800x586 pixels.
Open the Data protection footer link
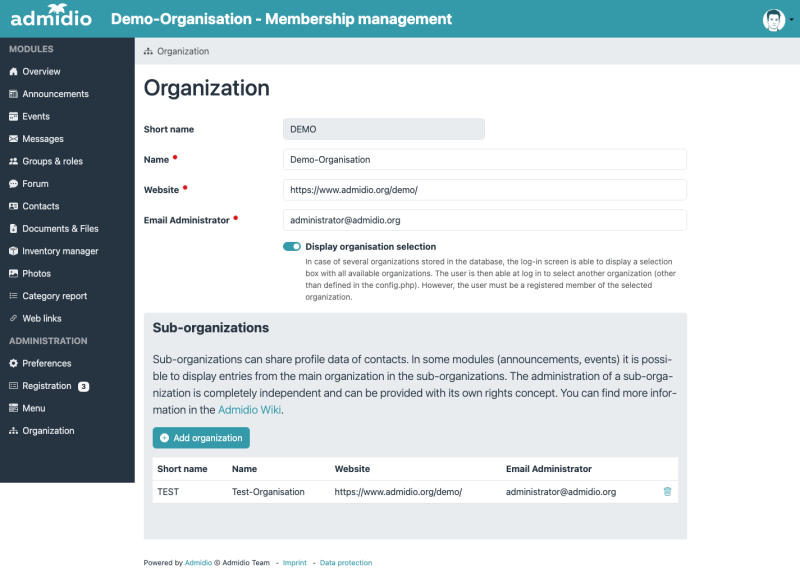point(346,563)
